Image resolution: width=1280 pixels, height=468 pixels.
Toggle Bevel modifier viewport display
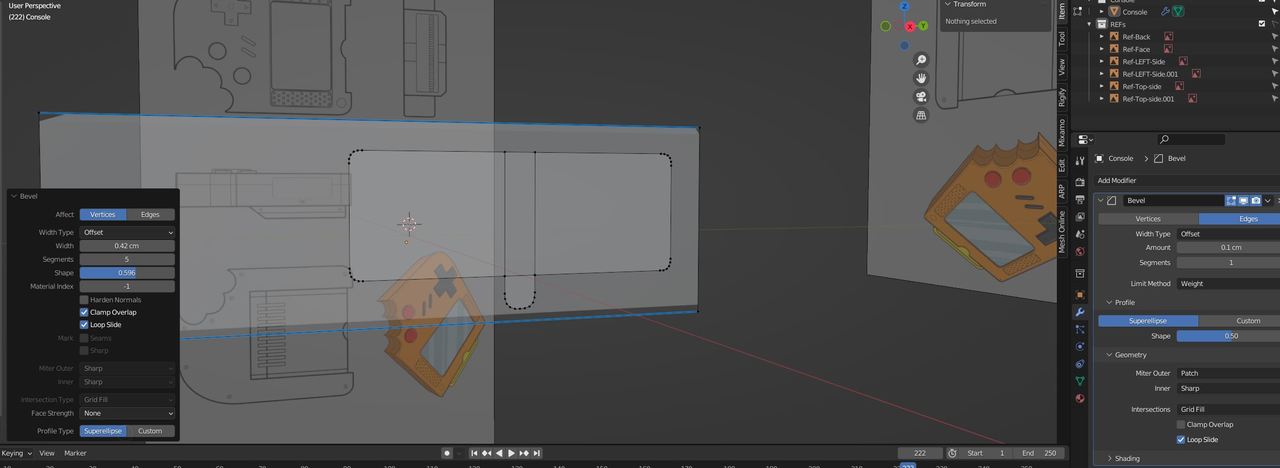[x=1244, y=200]
